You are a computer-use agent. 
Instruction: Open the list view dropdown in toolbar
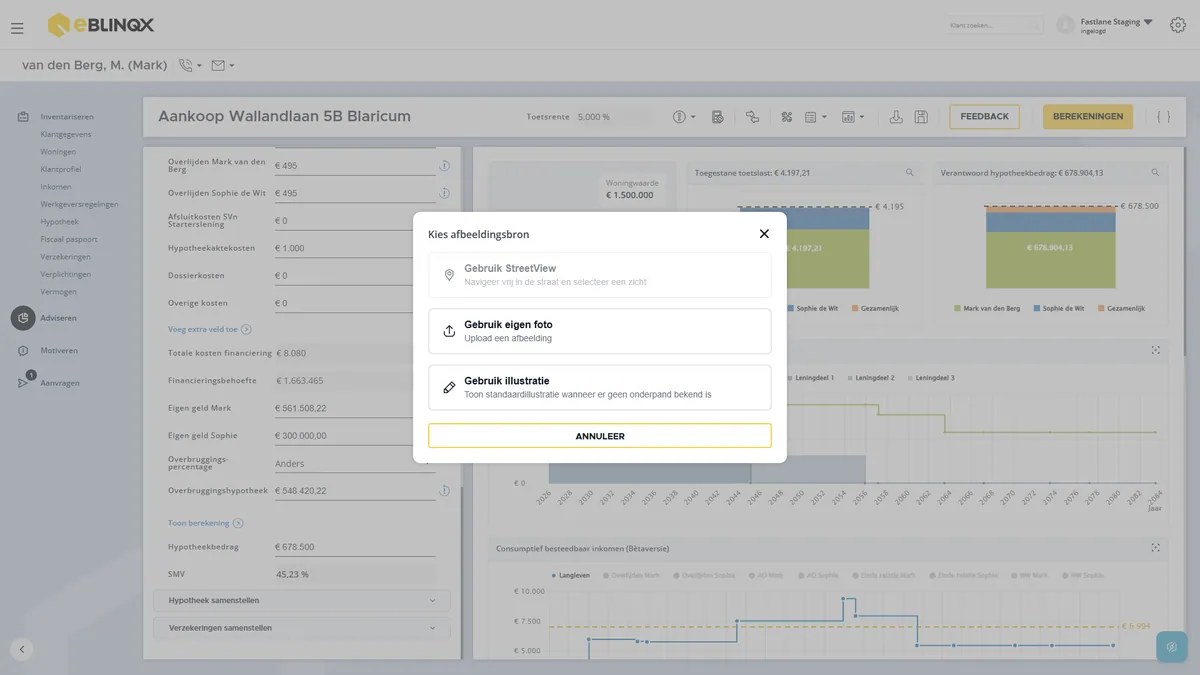coord(816,117)
